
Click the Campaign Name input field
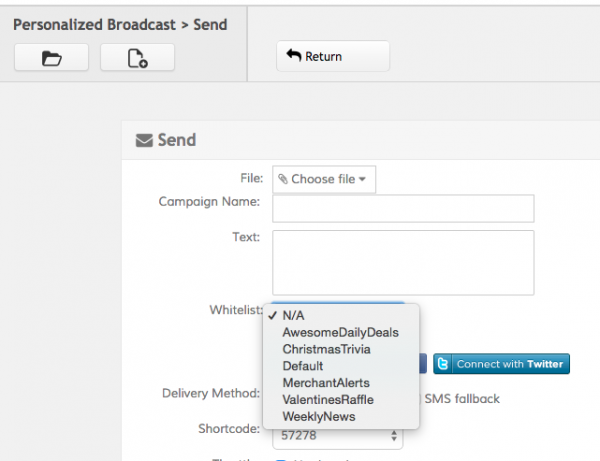click(x=403, y=208)
